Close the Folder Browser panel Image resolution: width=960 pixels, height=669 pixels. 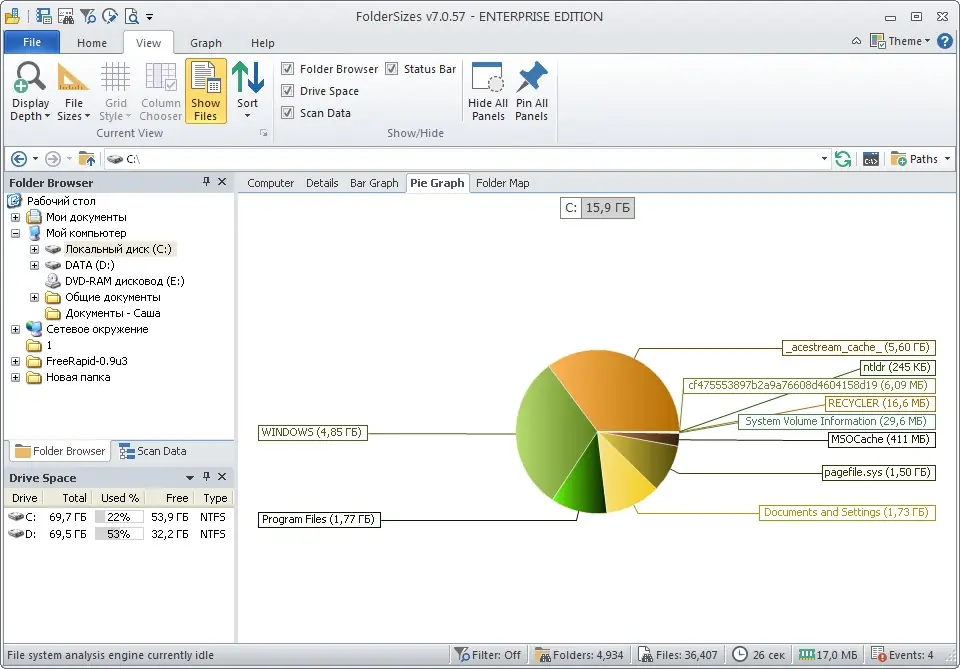click(222, 182)
